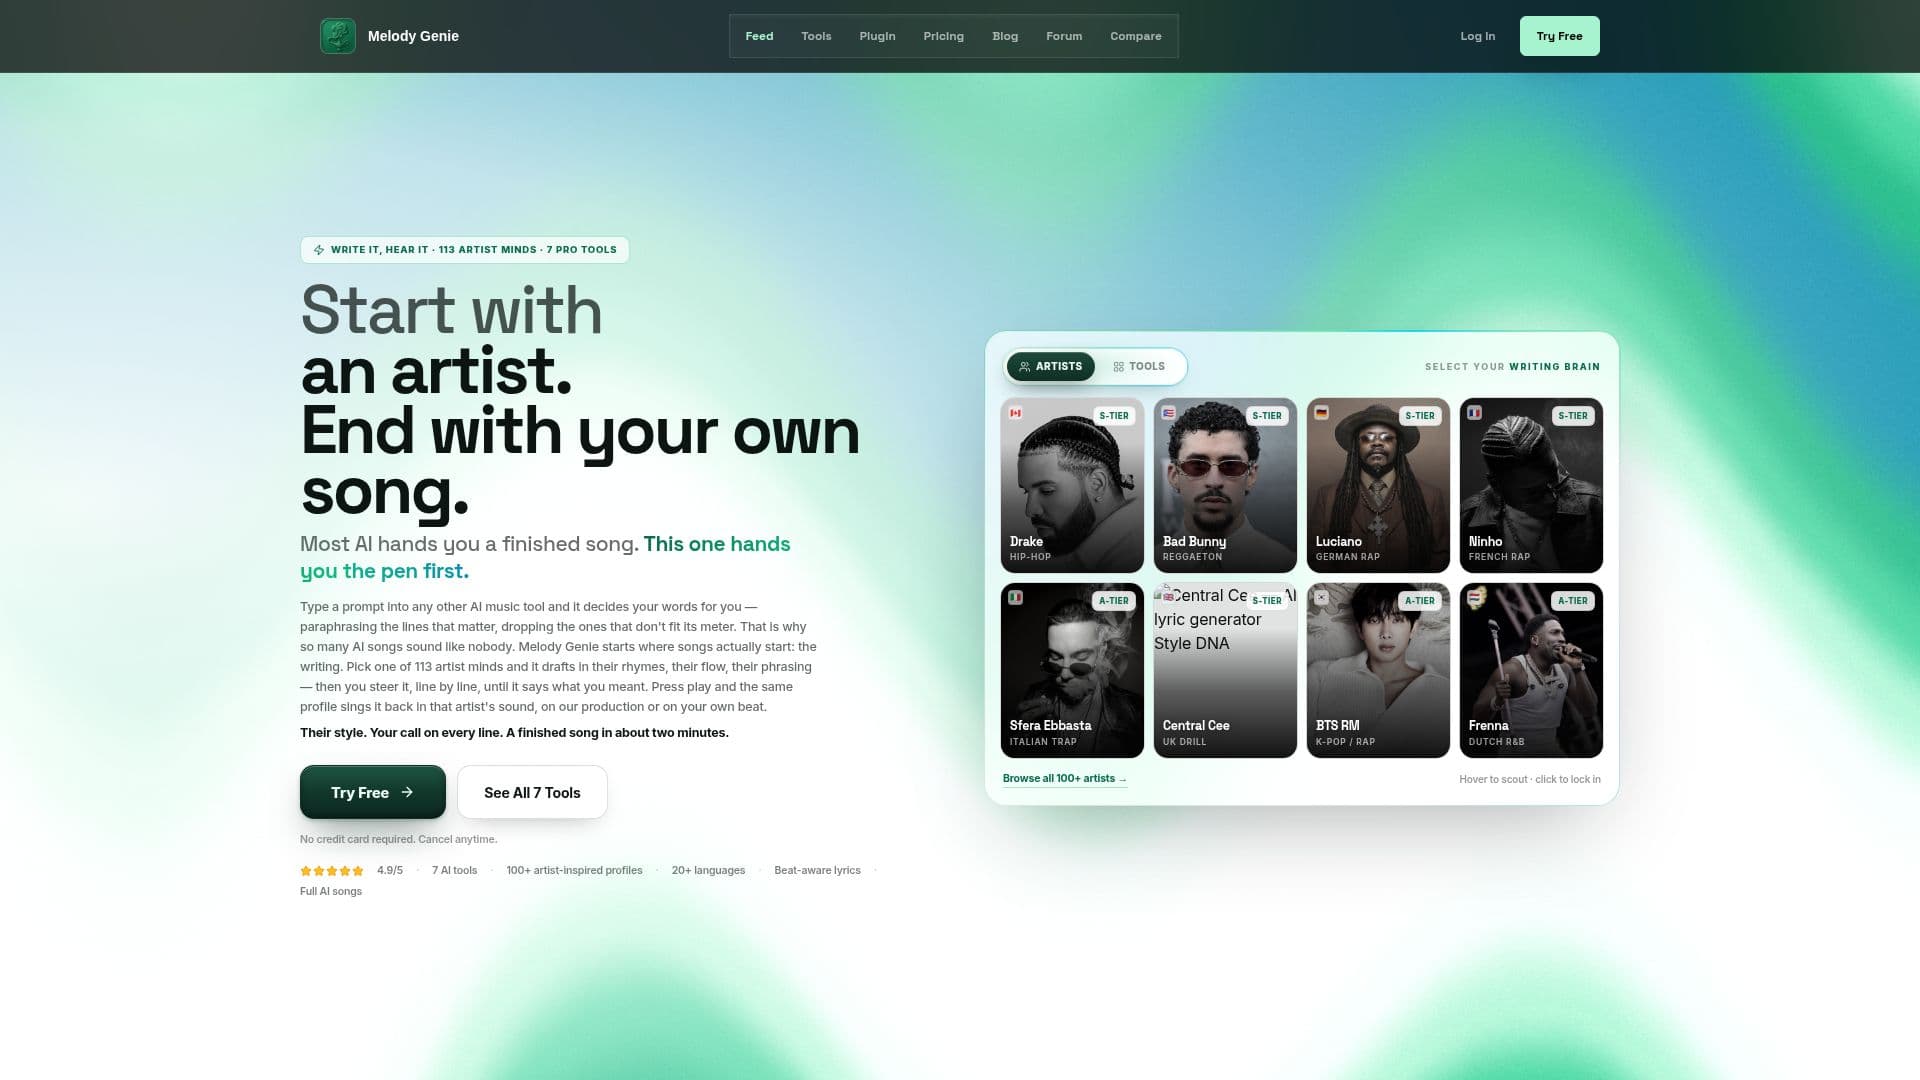Viewport: 1920px width, 1080px height.
Task: Click the French flag on Ninho card
Action: tap(1474, 413)
